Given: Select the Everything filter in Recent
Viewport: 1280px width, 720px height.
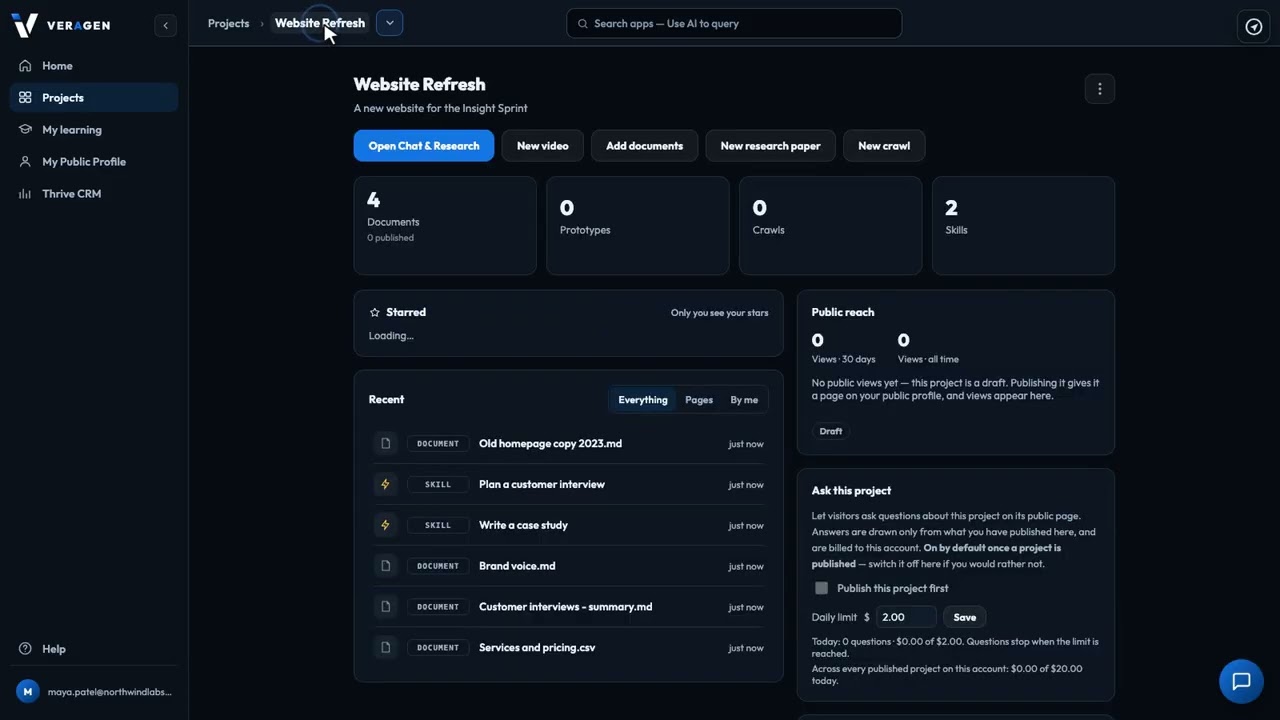Looking at the screenshot, I should point(643,400).
